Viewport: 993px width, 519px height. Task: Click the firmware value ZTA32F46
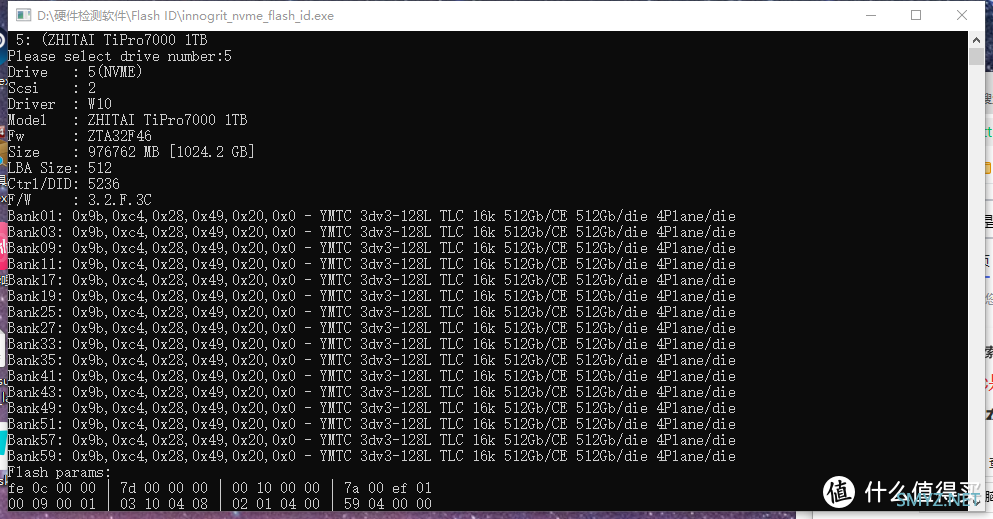(x=120, y=136)
